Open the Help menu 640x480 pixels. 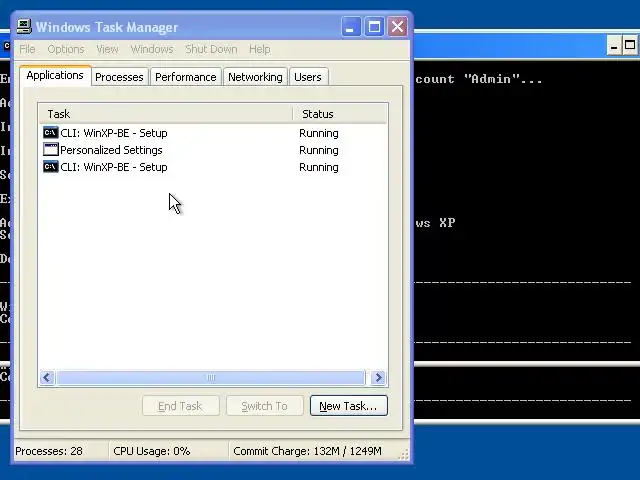pos(260,49)
